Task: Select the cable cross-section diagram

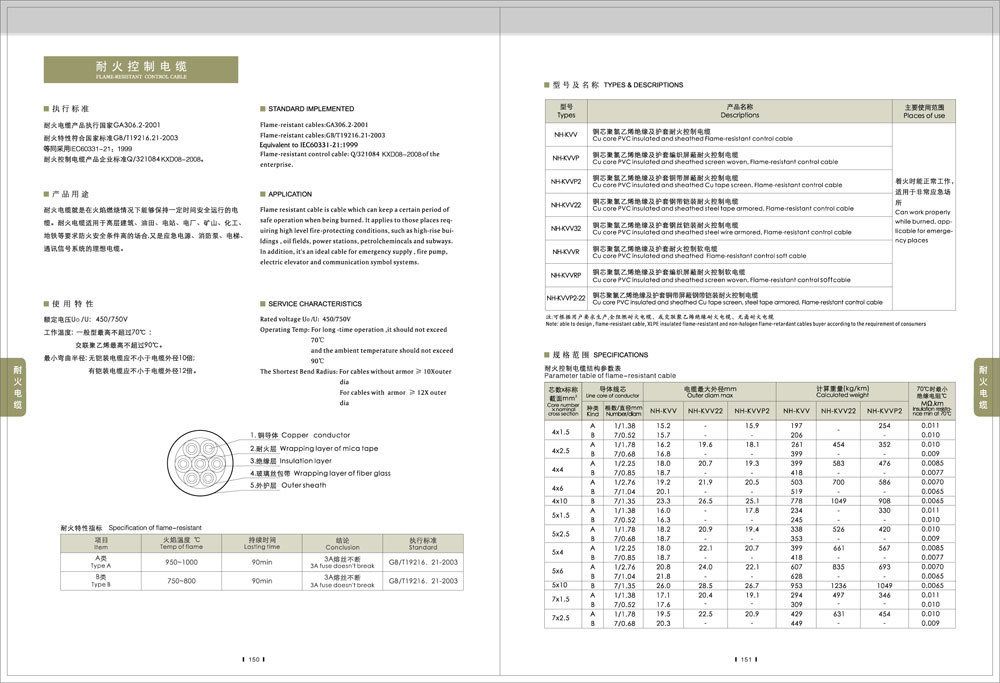Action: tap(201, 463)
